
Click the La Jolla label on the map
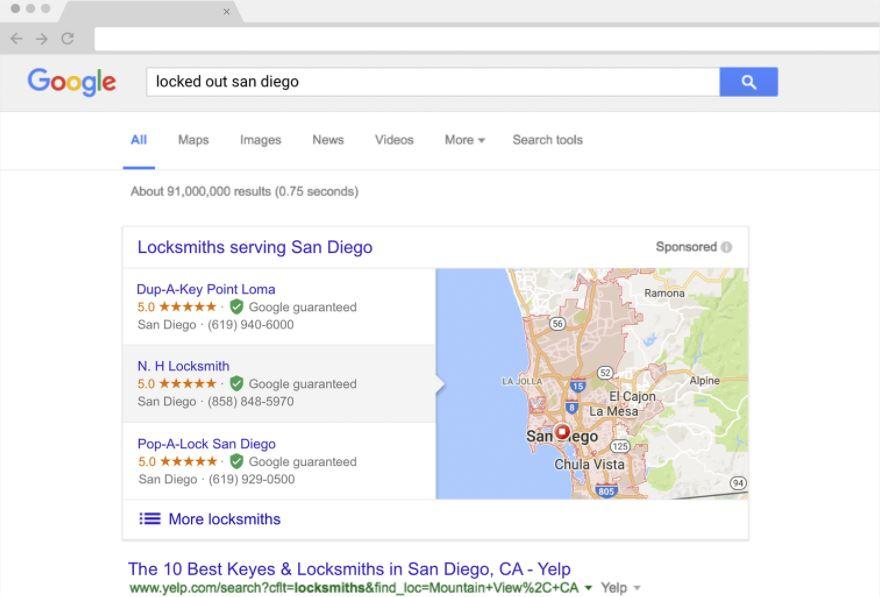click(522, 382)
